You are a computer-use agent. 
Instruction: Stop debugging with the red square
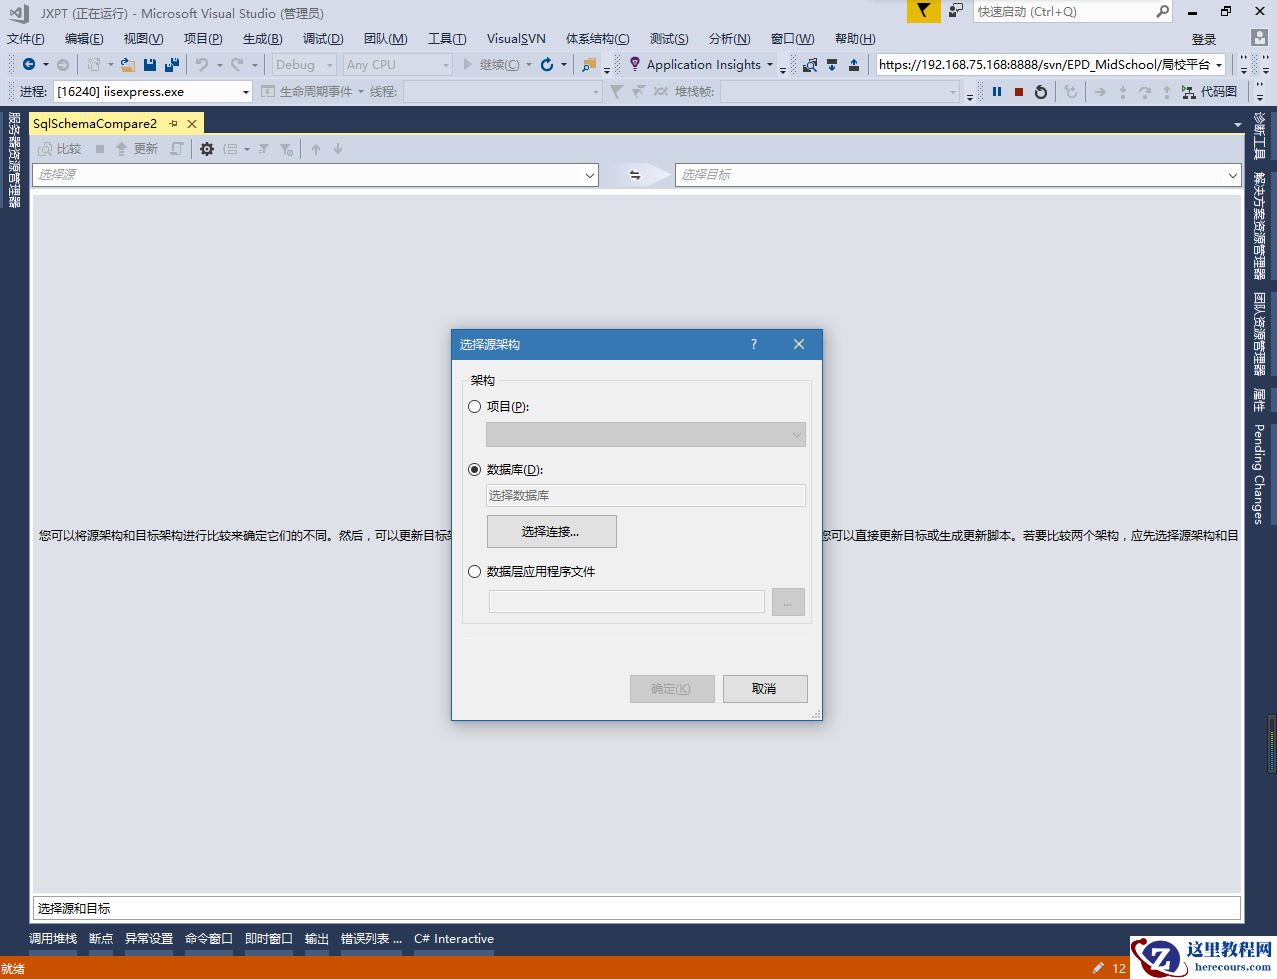pyautogui.click(x=1019, y=92)
